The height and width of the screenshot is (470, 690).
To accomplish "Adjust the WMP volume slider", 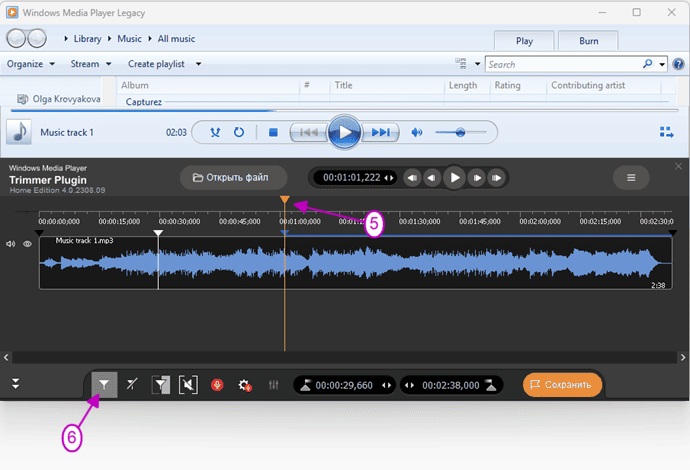I will point(460,132).
